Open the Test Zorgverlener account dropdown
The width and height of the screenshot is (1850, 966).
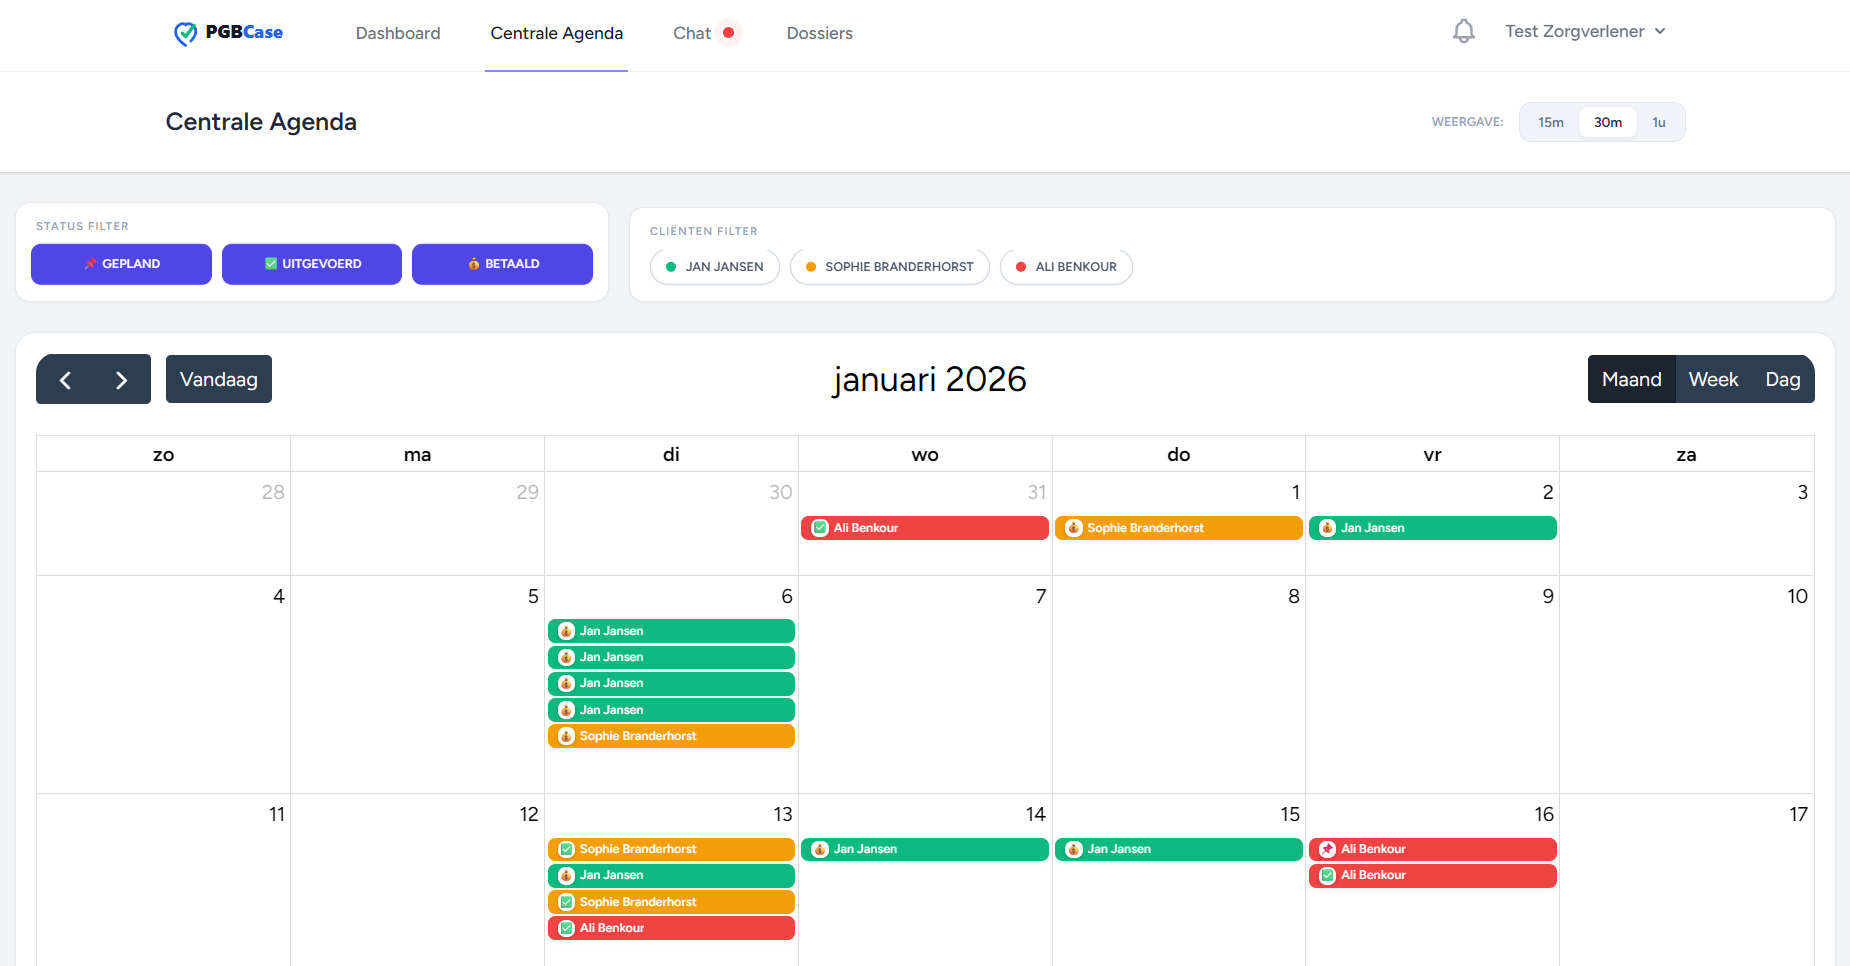click(1586, 31)
